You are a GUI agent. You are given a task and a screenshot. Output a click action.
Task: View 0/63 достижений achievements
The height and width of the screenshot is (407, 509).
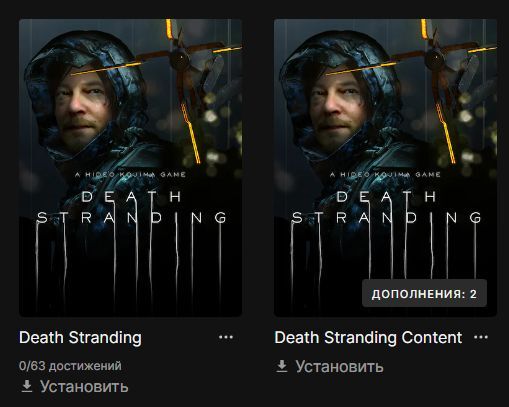pos(70,366)
